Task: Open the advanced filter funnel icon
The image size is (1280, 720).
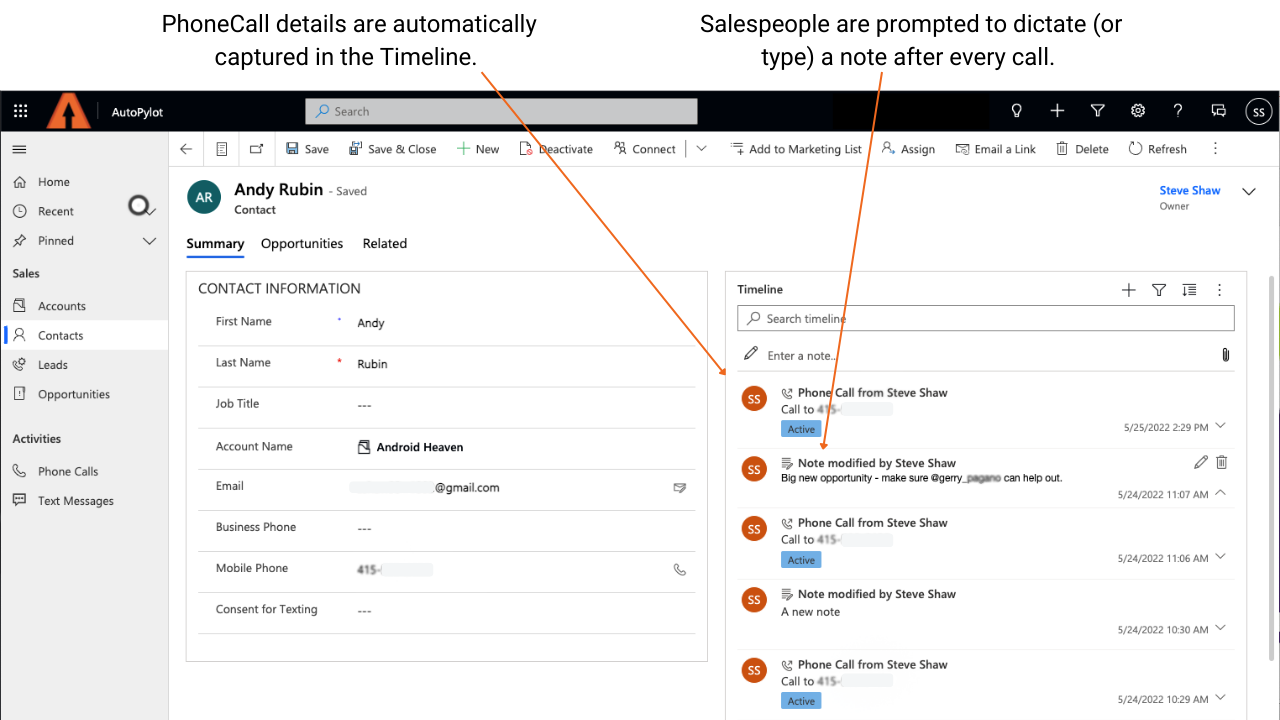Action: tap(1097, 111)
